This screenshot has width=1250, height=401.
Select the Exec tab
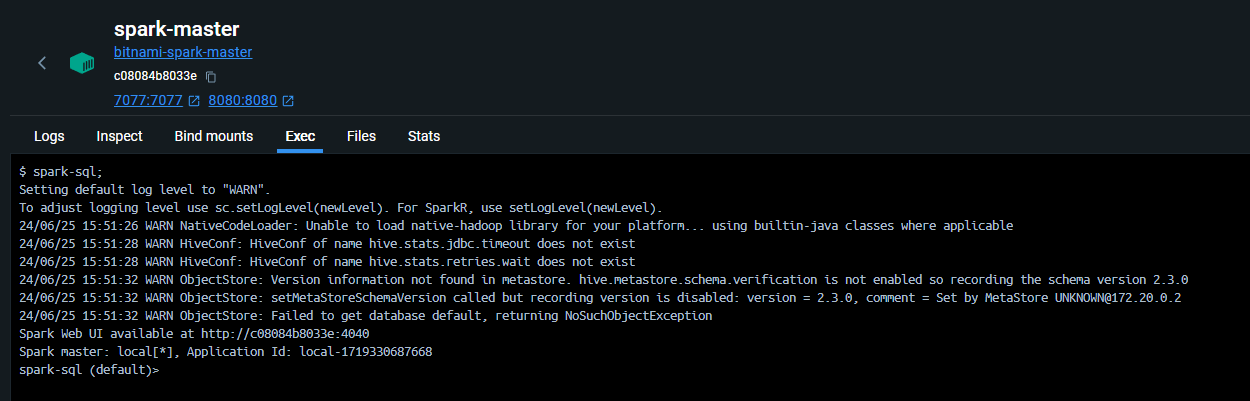point(300,136)
